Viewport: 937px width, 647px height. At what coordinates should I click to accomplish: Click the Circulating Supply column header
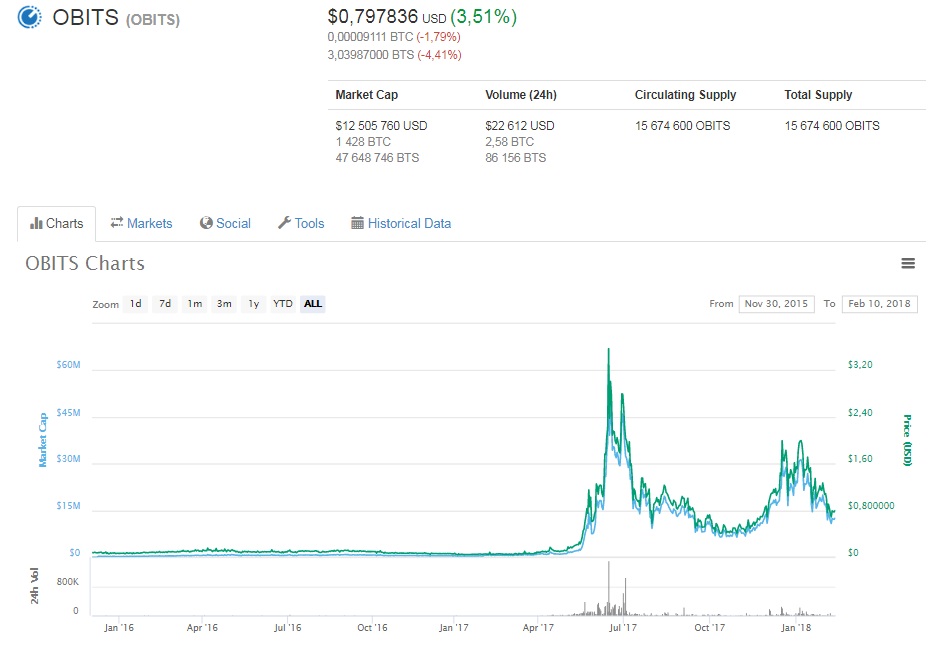pos(685,95)
